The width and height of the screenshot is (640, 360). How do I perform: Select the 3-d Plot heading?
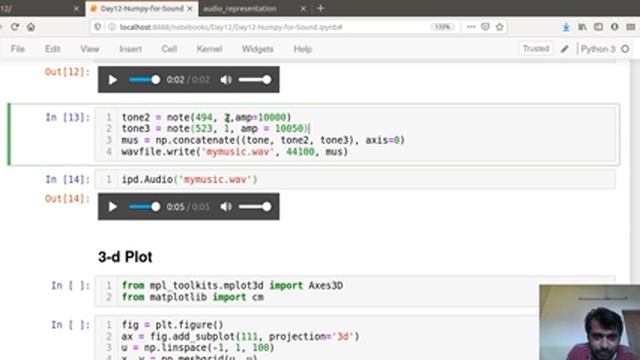coord(125,257)
